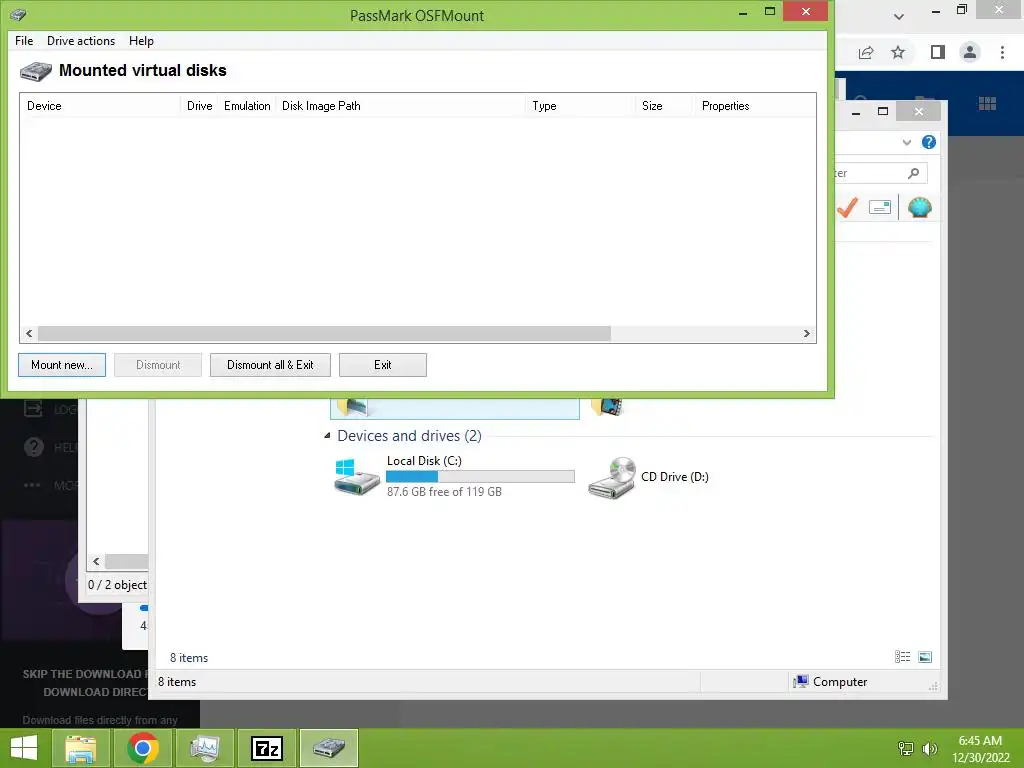The width and height of the screenshot is (1024, 768).
Task: Open 7-Zip from the taskbar
Action: (266, 748)
